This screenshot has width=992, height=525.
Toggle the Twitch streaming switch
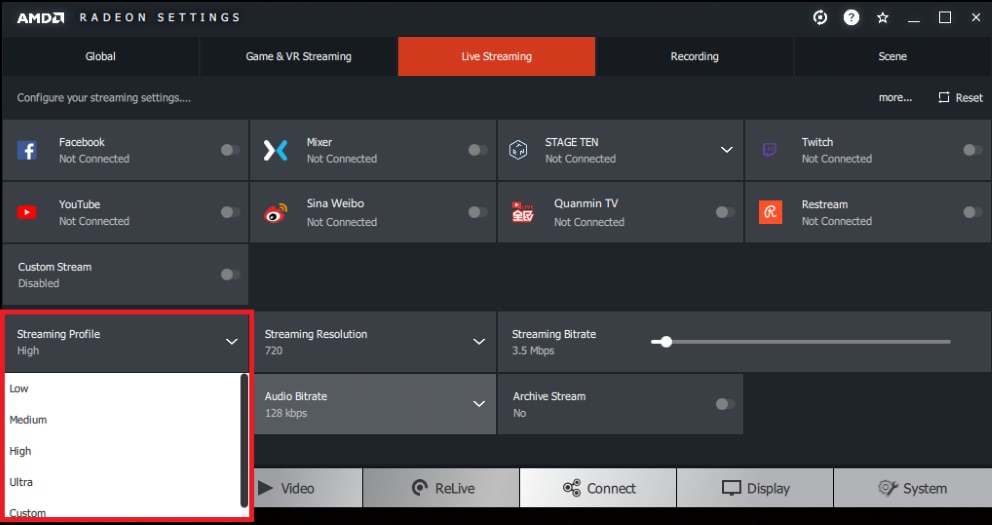(972, 150)
